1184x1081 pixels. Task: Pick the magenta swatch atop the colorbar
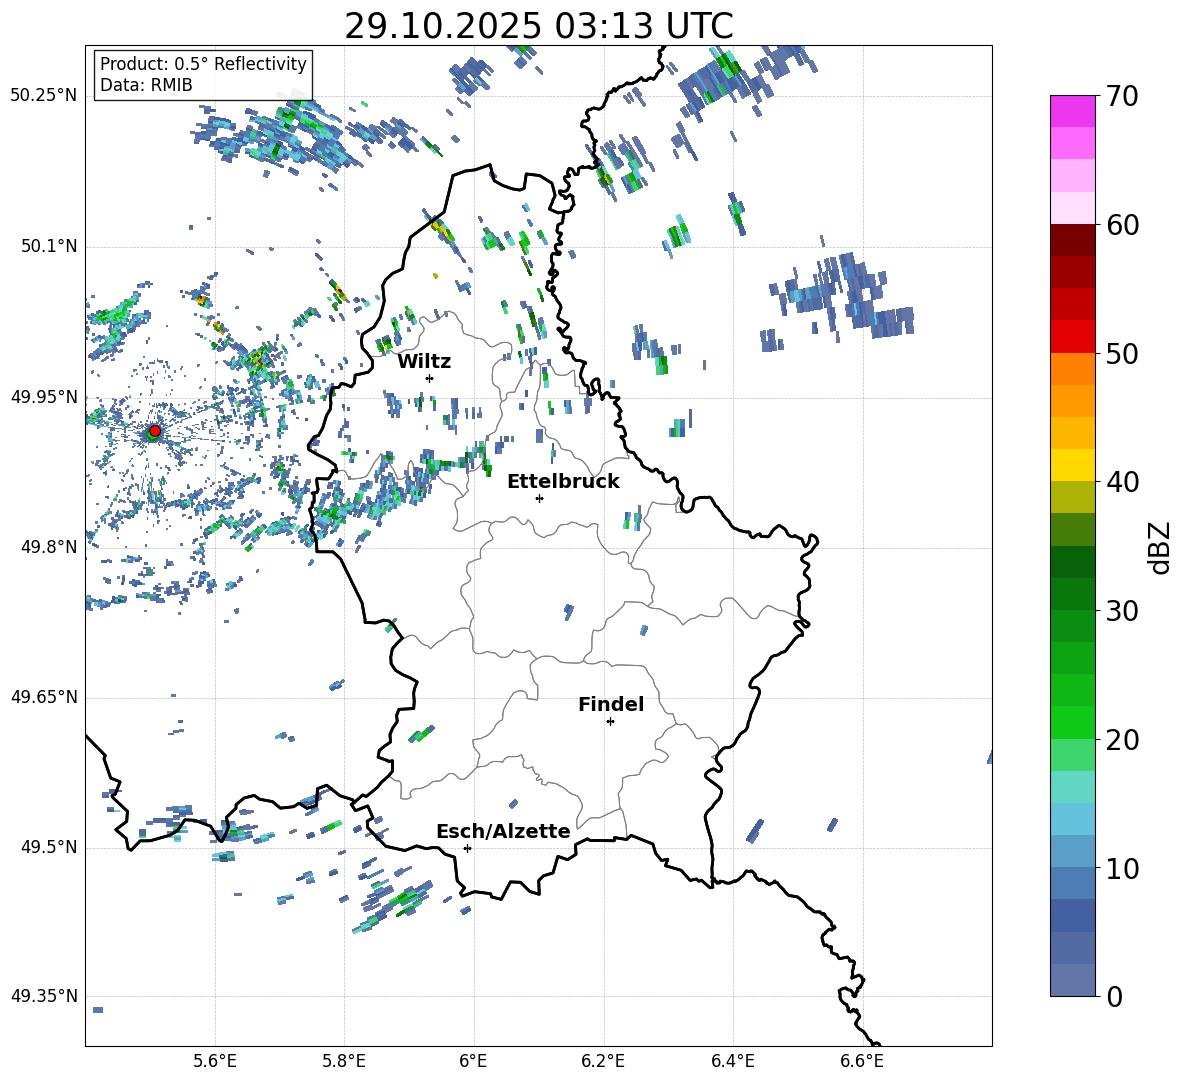tap(1072, 111)
